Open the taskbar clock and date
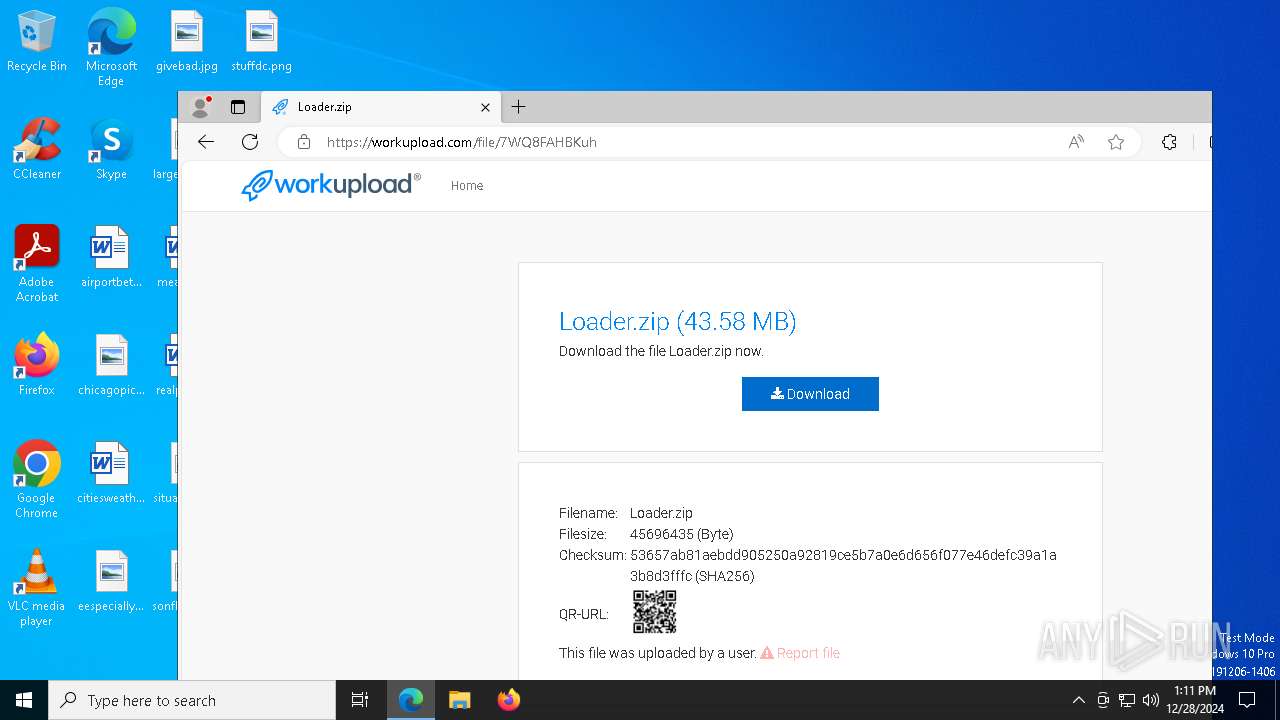This screenshot has height=720, width=1280. coord(1195,700)
